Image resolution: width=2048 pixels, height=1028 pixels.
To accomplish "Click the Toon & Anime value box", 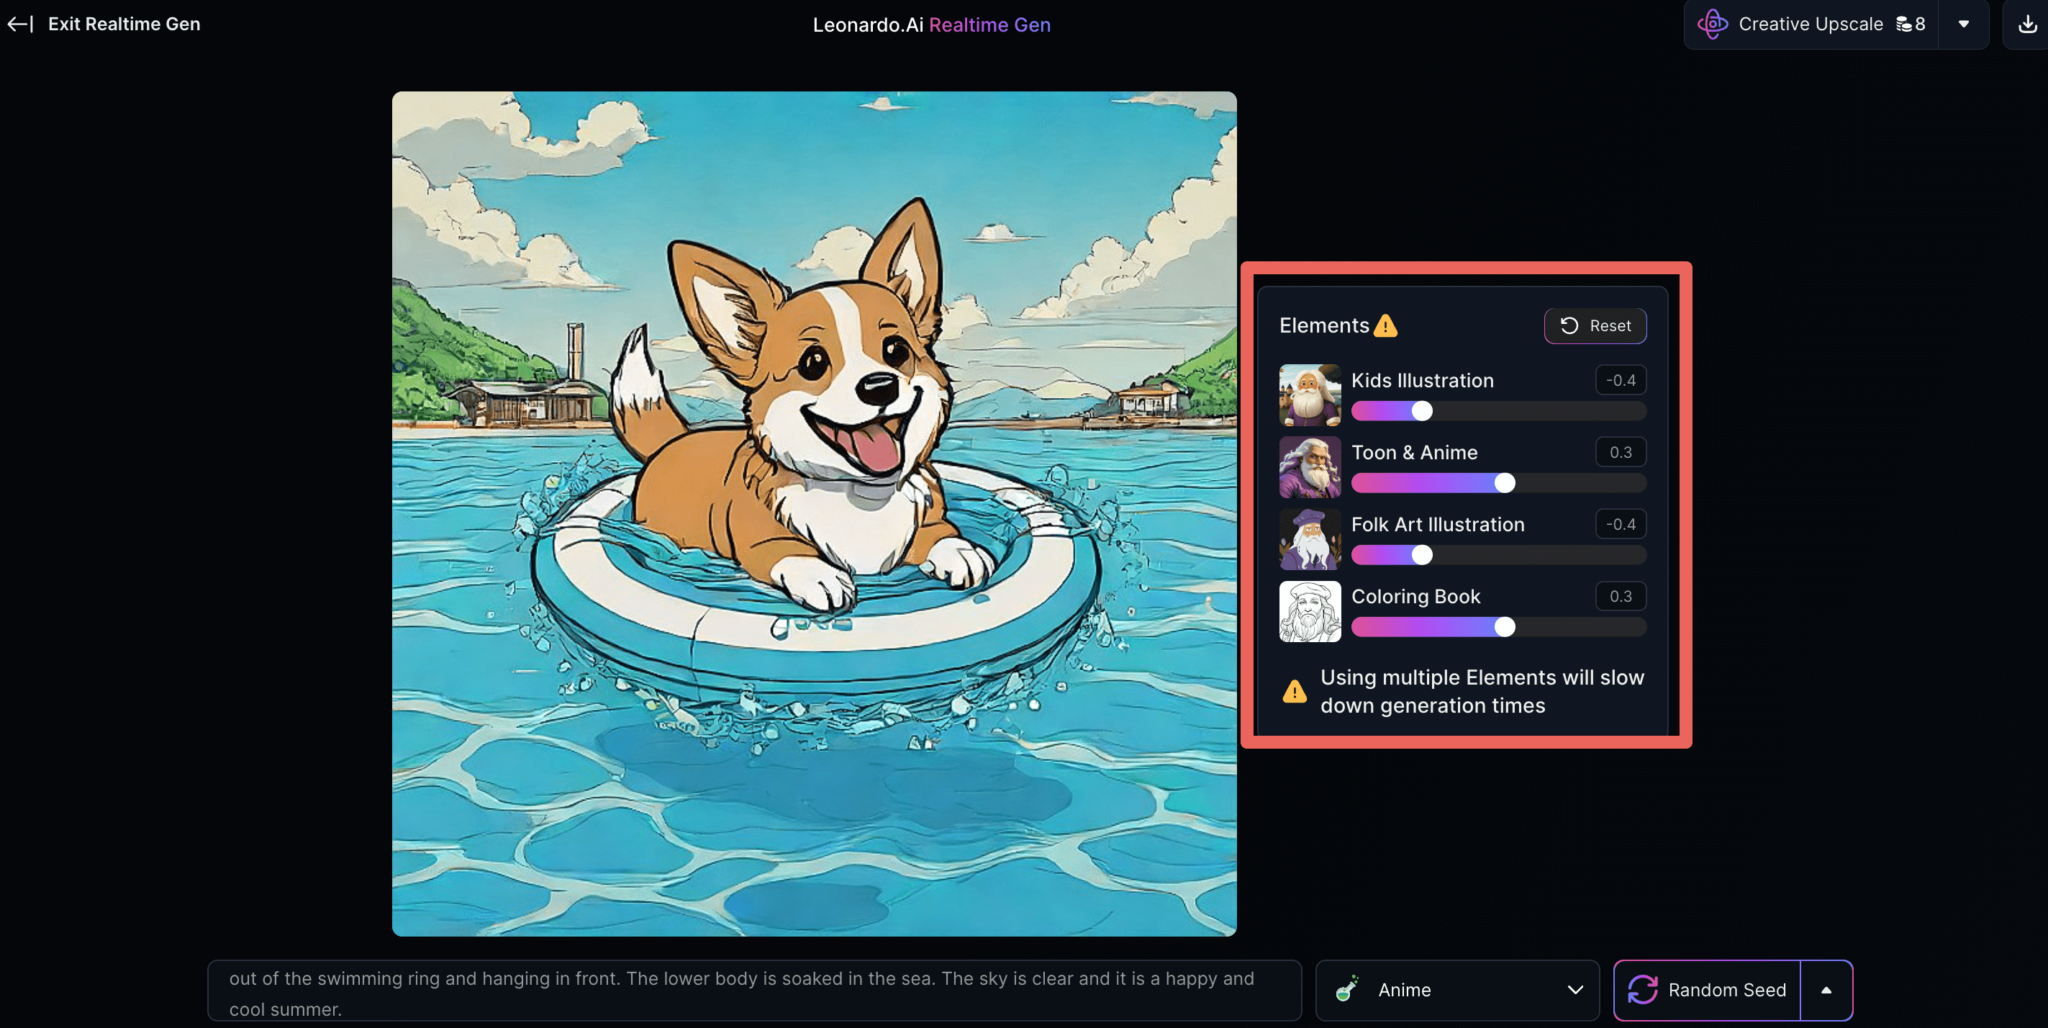I will pos(1620,452).
